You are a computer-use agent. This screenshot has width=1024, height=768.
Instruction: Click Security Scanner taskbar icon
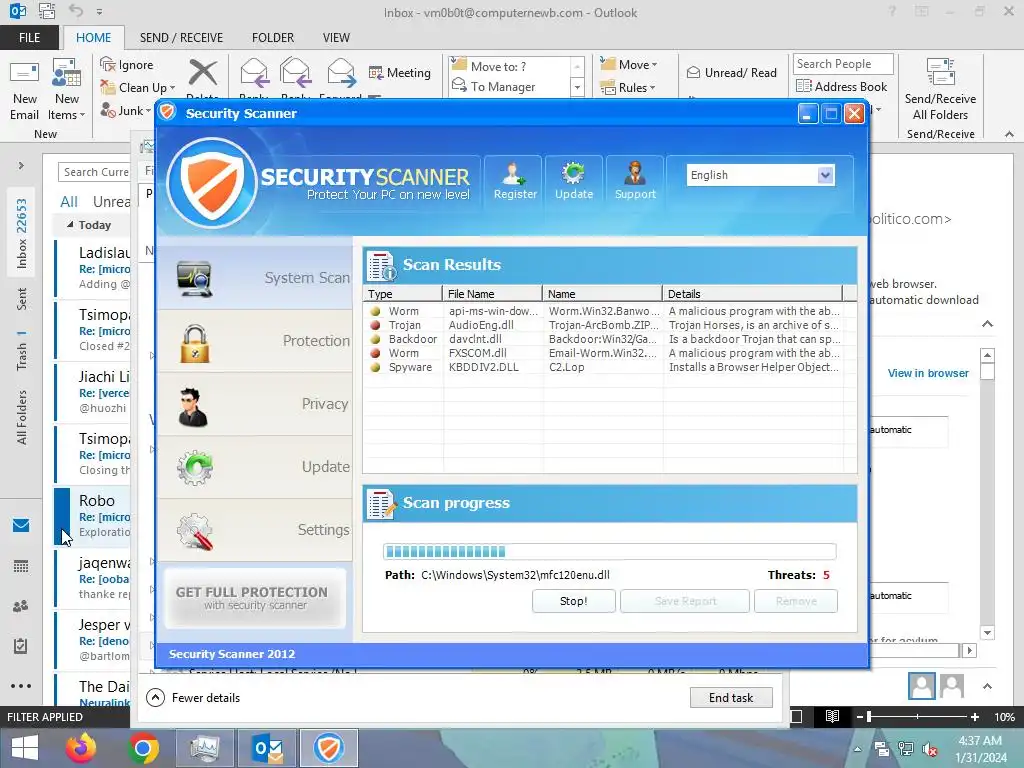[x=328, y=748]
